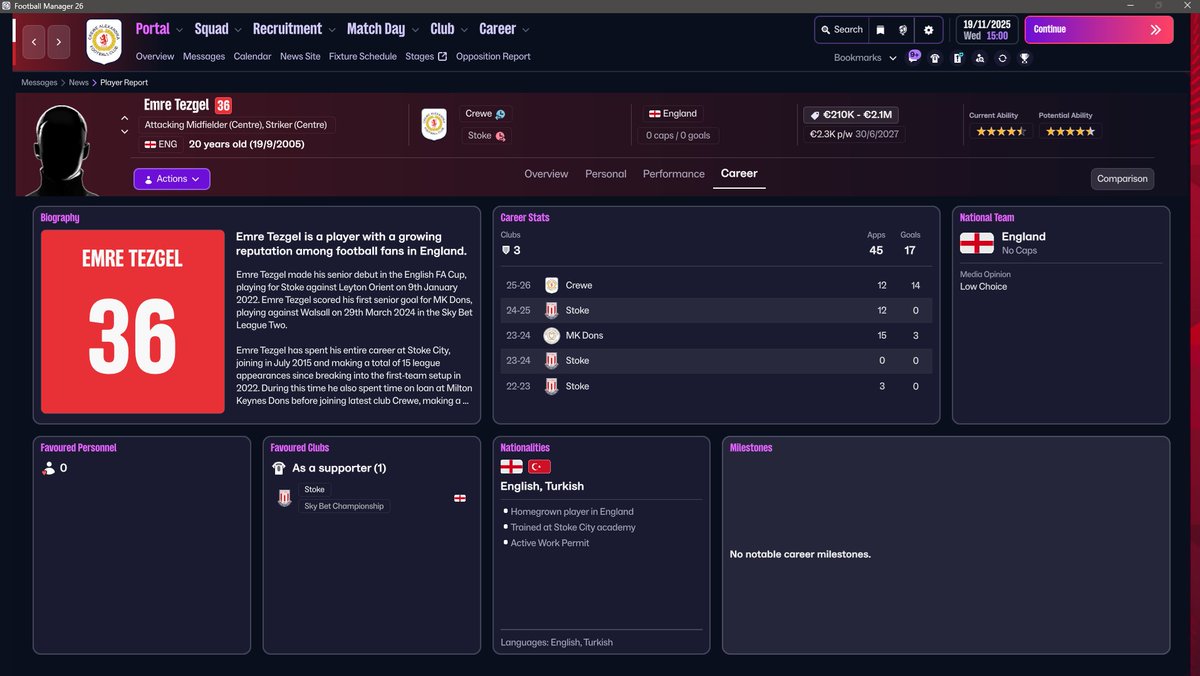
Task: Open Messages in the Portal submenu
Action: tap(204, 57)
